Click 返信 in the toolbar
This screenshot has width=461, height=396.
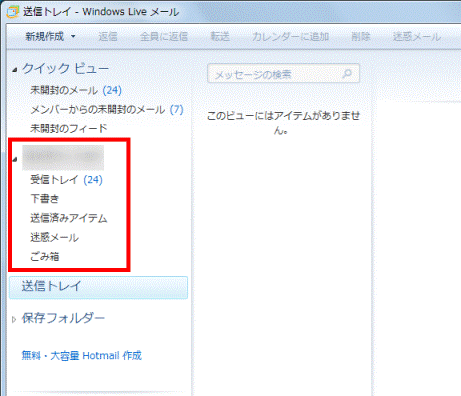[x=108, y=36]
